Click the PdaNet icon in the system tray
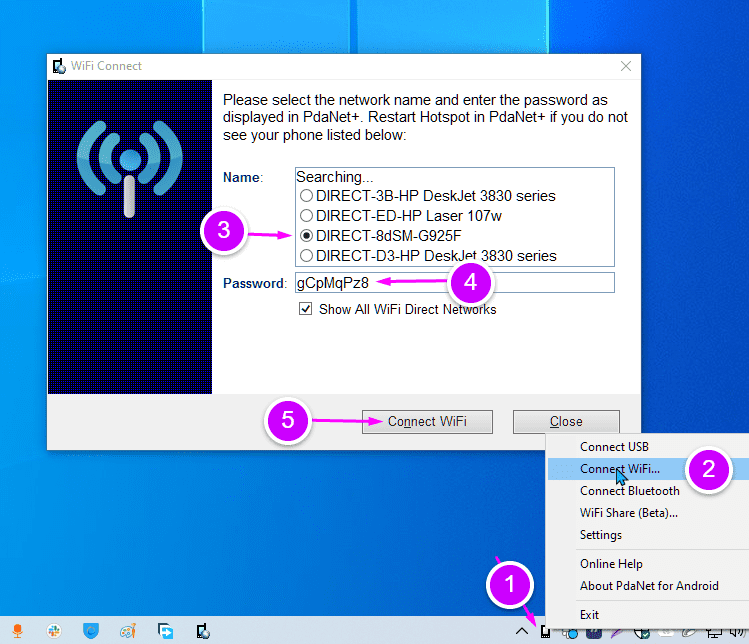The image size is (749, 644). [x=545, y=632]
